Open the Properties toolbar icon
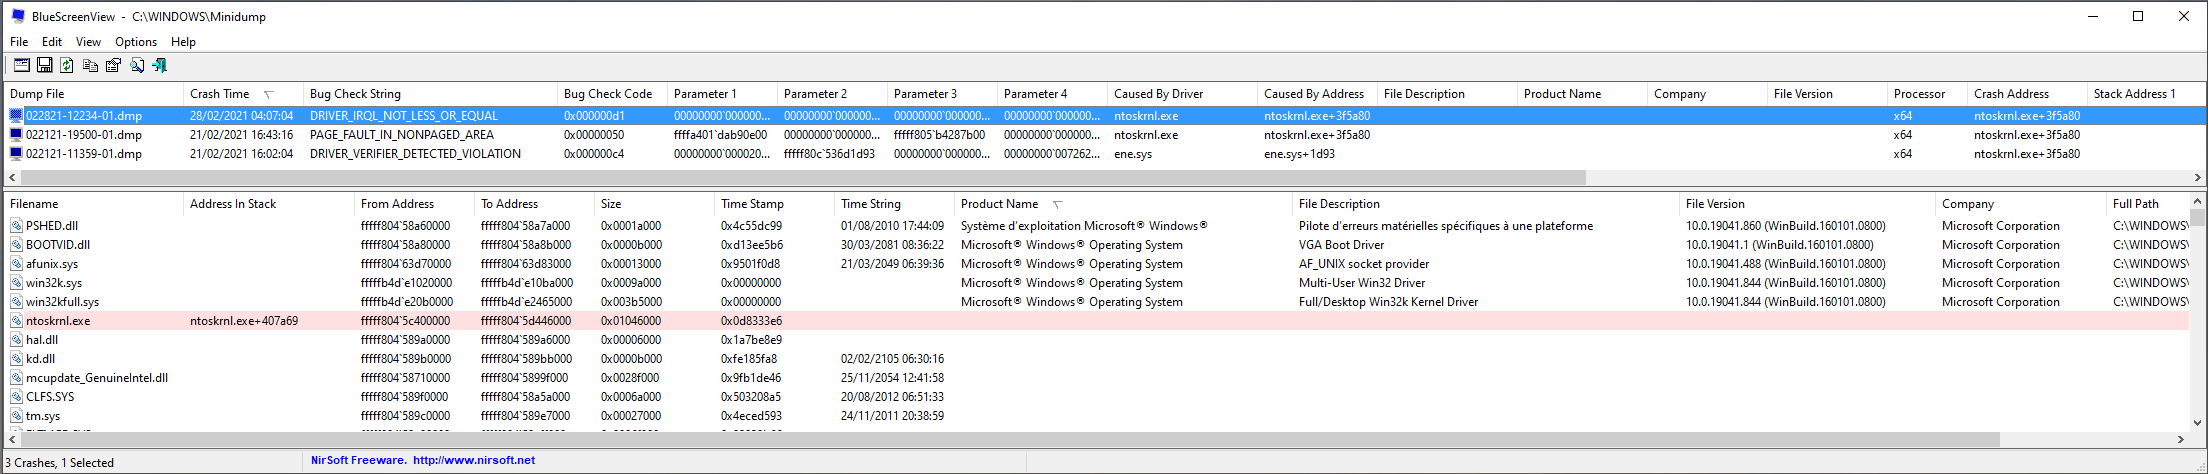The width and height of the screenshot is (2208, 474). point(113,65)
